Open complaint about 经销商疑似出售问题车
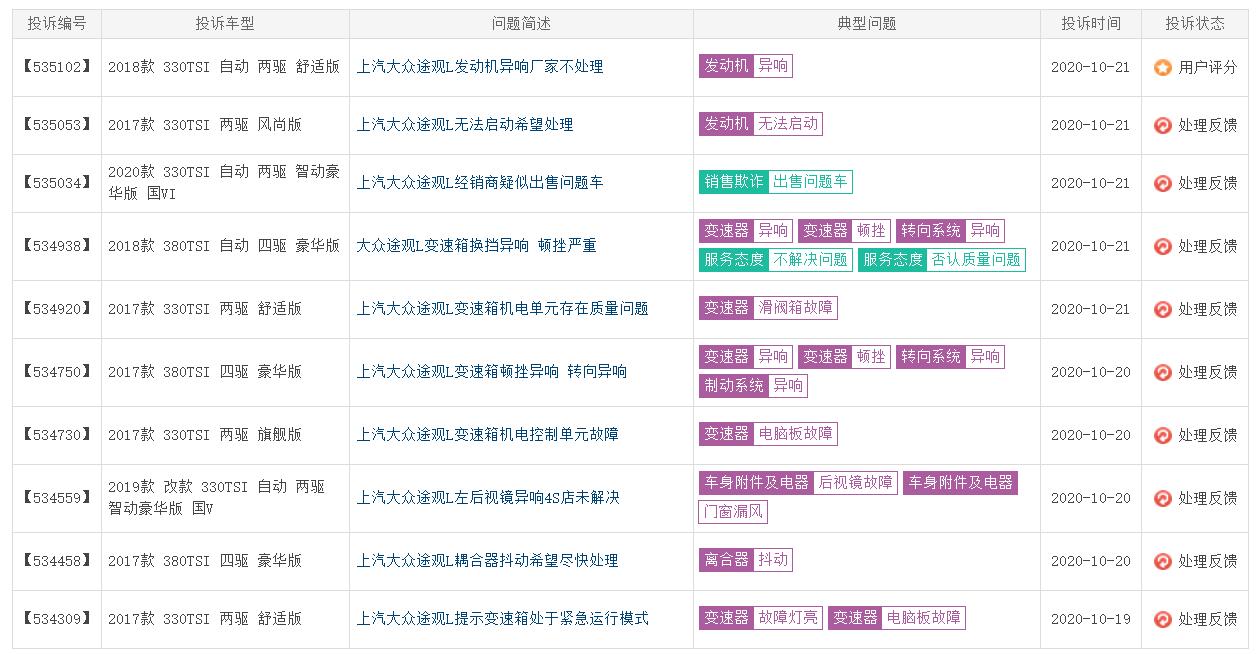 coord(480,183)
